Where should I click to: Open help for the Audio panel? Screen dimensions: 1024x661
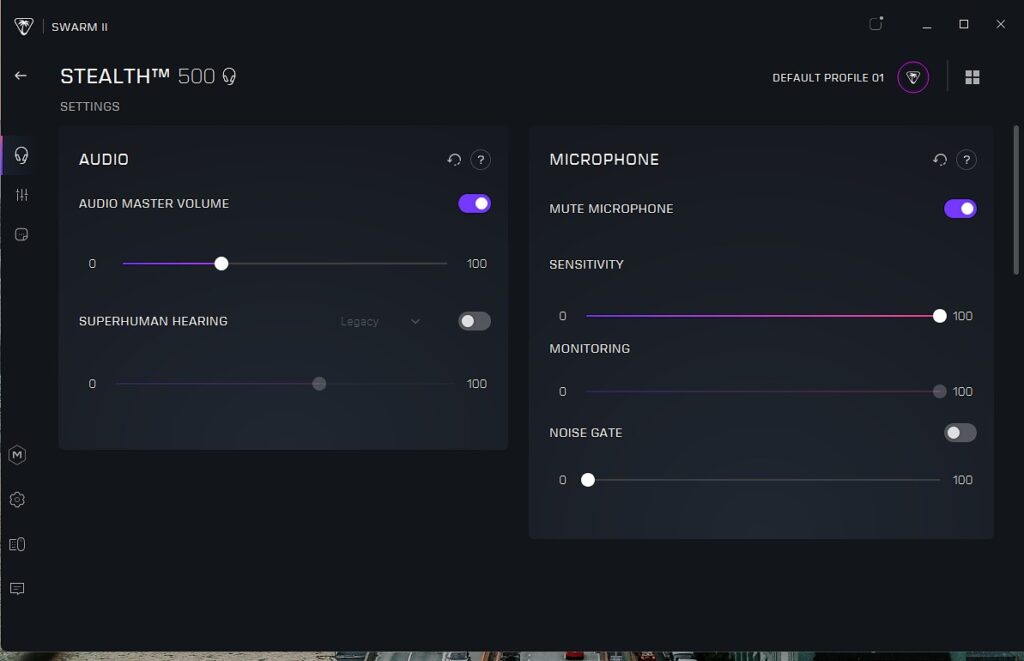coord(480,160)
